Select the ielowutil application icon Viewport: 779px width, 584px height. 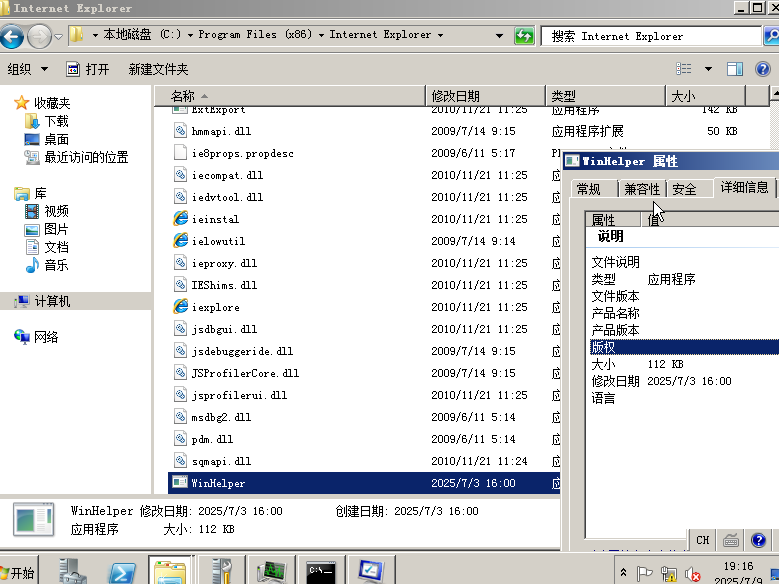coord(180,241)
